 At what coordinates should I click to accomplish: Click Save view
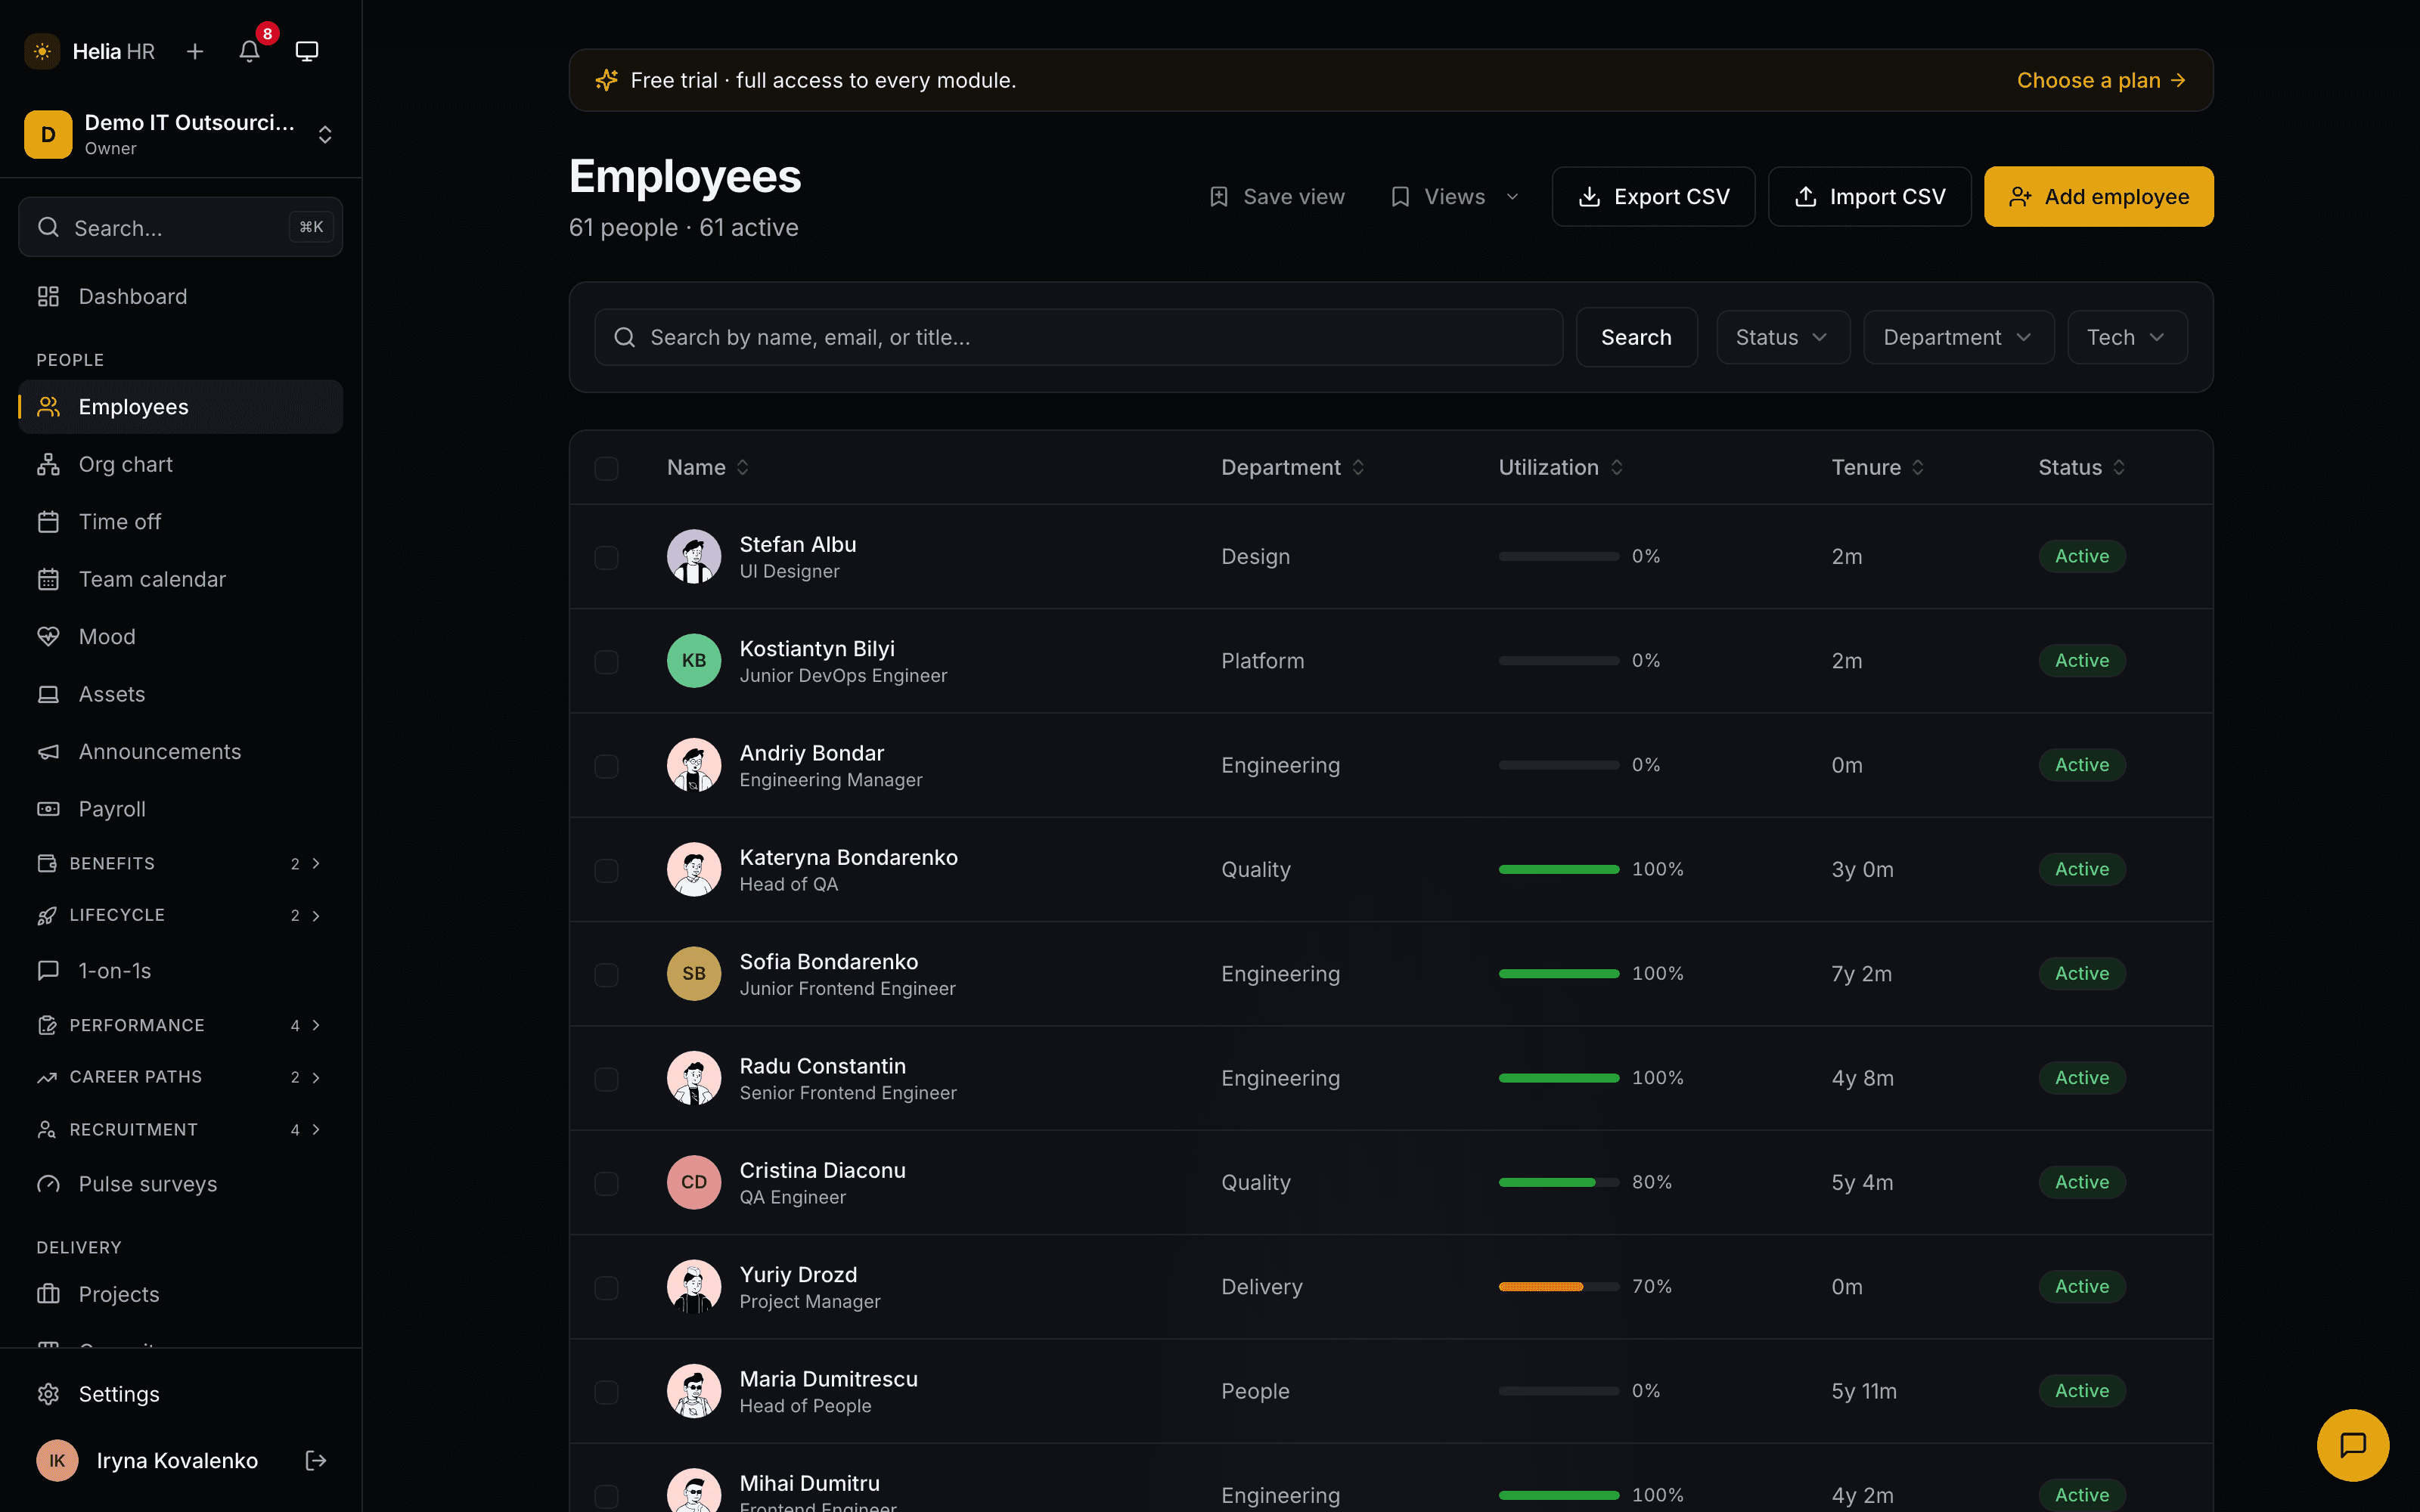pos(1277,197)
